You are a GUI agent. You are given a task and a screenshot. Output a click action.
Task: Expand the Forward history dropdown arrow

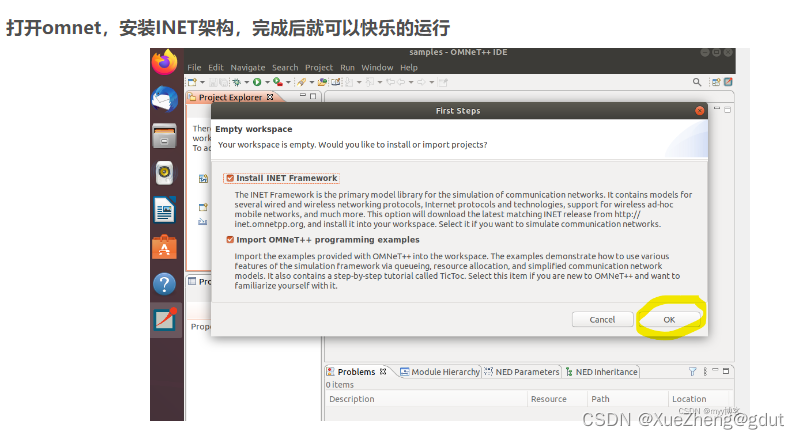point(432,82)
